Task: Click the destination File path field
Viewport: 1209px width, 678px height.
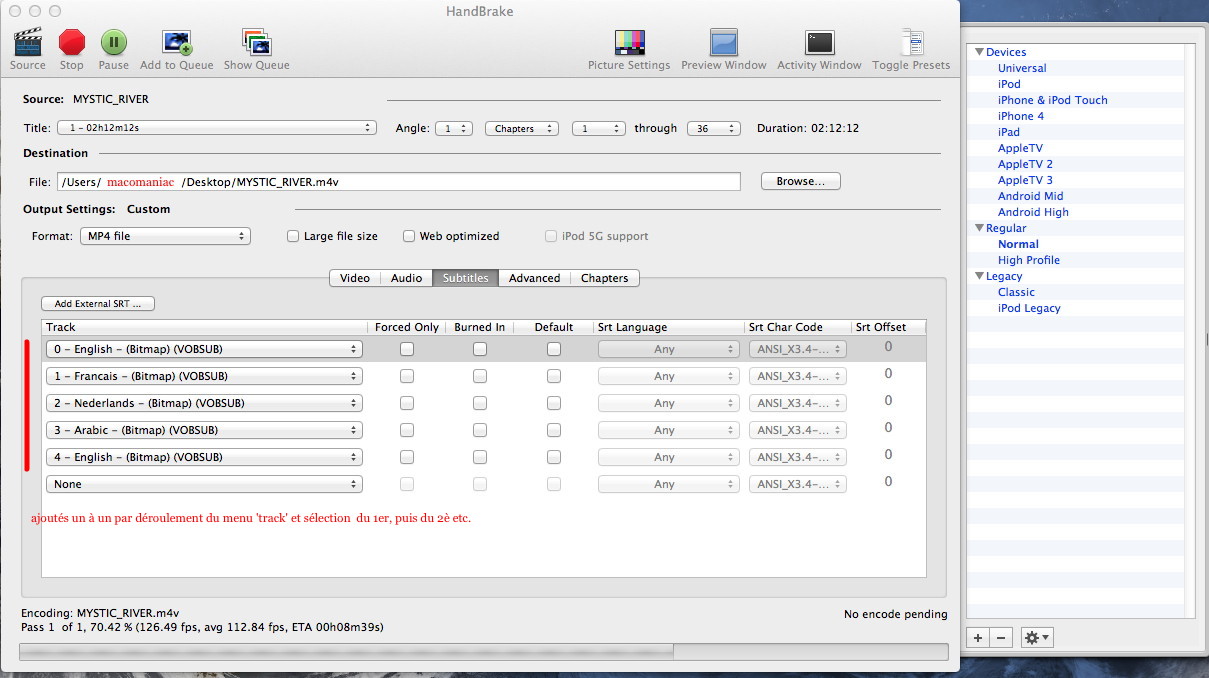Action: pyautogui.click(x=399, y=181)
